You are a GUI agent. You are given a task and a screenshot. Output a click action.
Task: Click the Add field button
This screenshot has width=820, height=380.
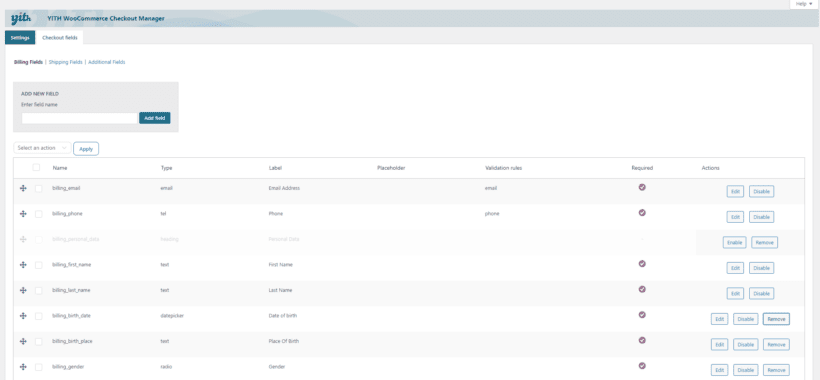pos(155,118)
